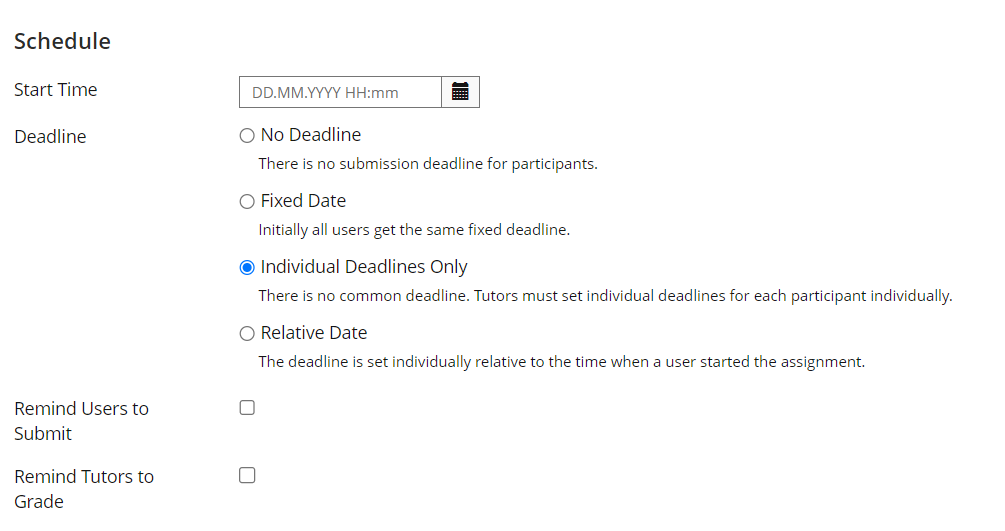The width and height of the screenshot is (1005, 531).
Task: Click the Individual Deadlines Only option text
Action: pyautogui.click(x=364, y=267)
